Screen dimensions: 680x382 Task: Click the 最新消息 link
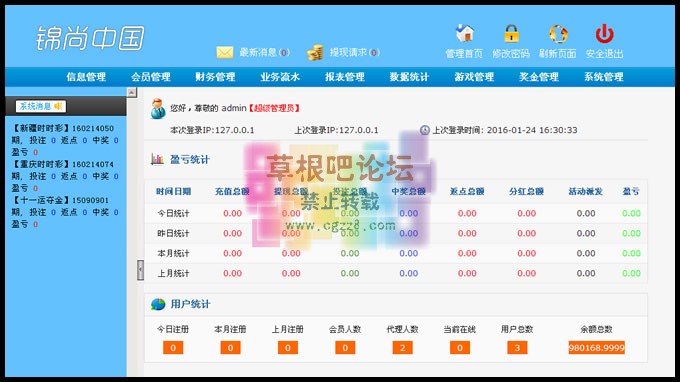pos(264,52)
